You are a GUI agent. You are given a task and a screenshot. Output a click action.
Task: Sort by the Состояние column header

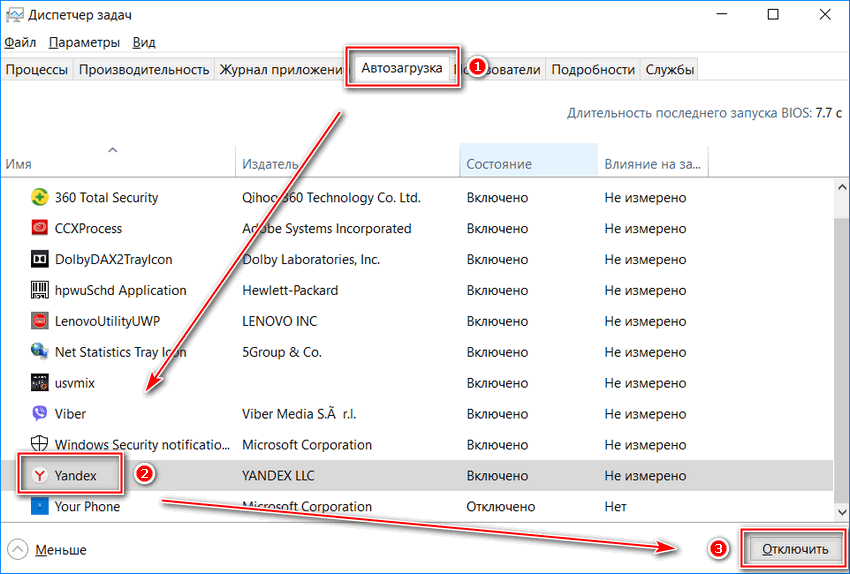[x=529, y=160]
